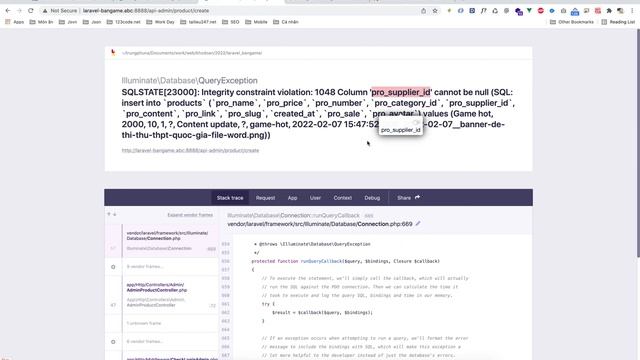The height and width of the screenshot is (360, 640).
Task: Click the 'try {' code line
Action: pos(268,304)
